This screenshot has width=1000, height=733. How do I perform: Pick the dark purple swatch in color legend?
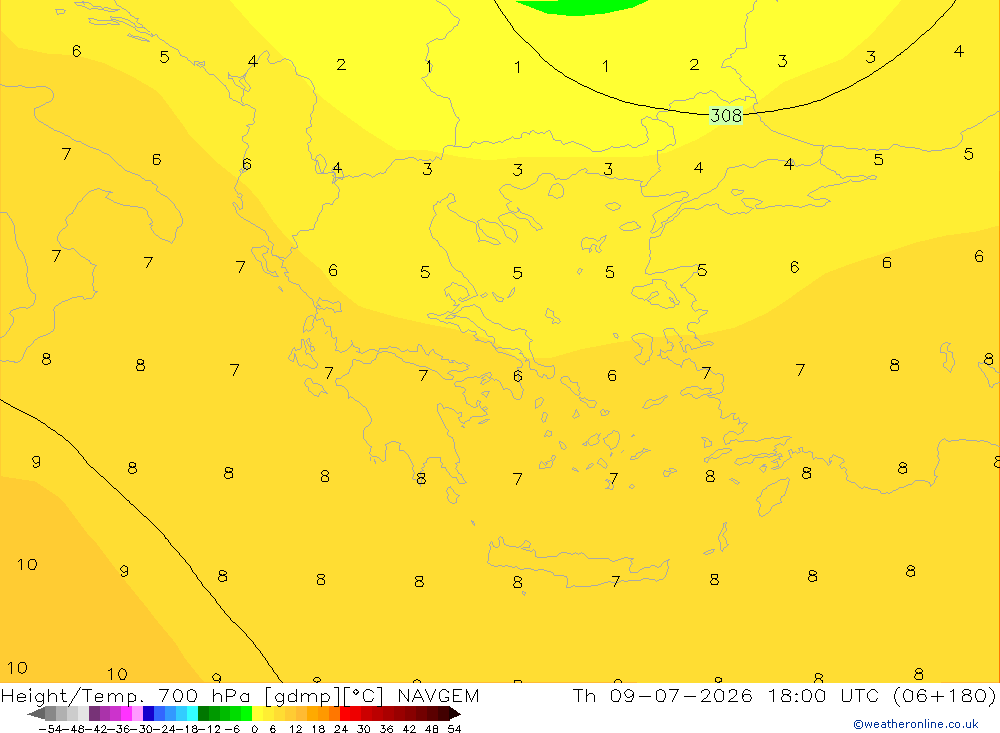[94, 714]
